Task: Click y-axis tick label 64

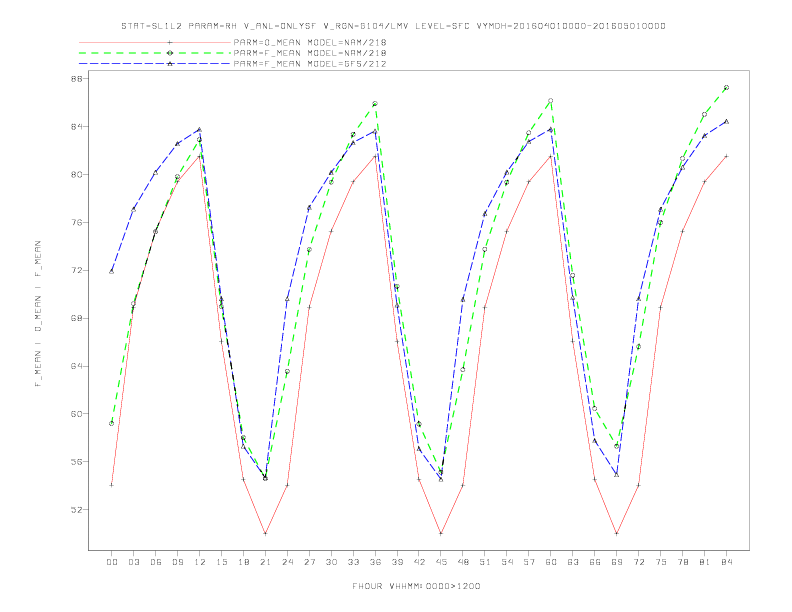Action: (77, 366)
